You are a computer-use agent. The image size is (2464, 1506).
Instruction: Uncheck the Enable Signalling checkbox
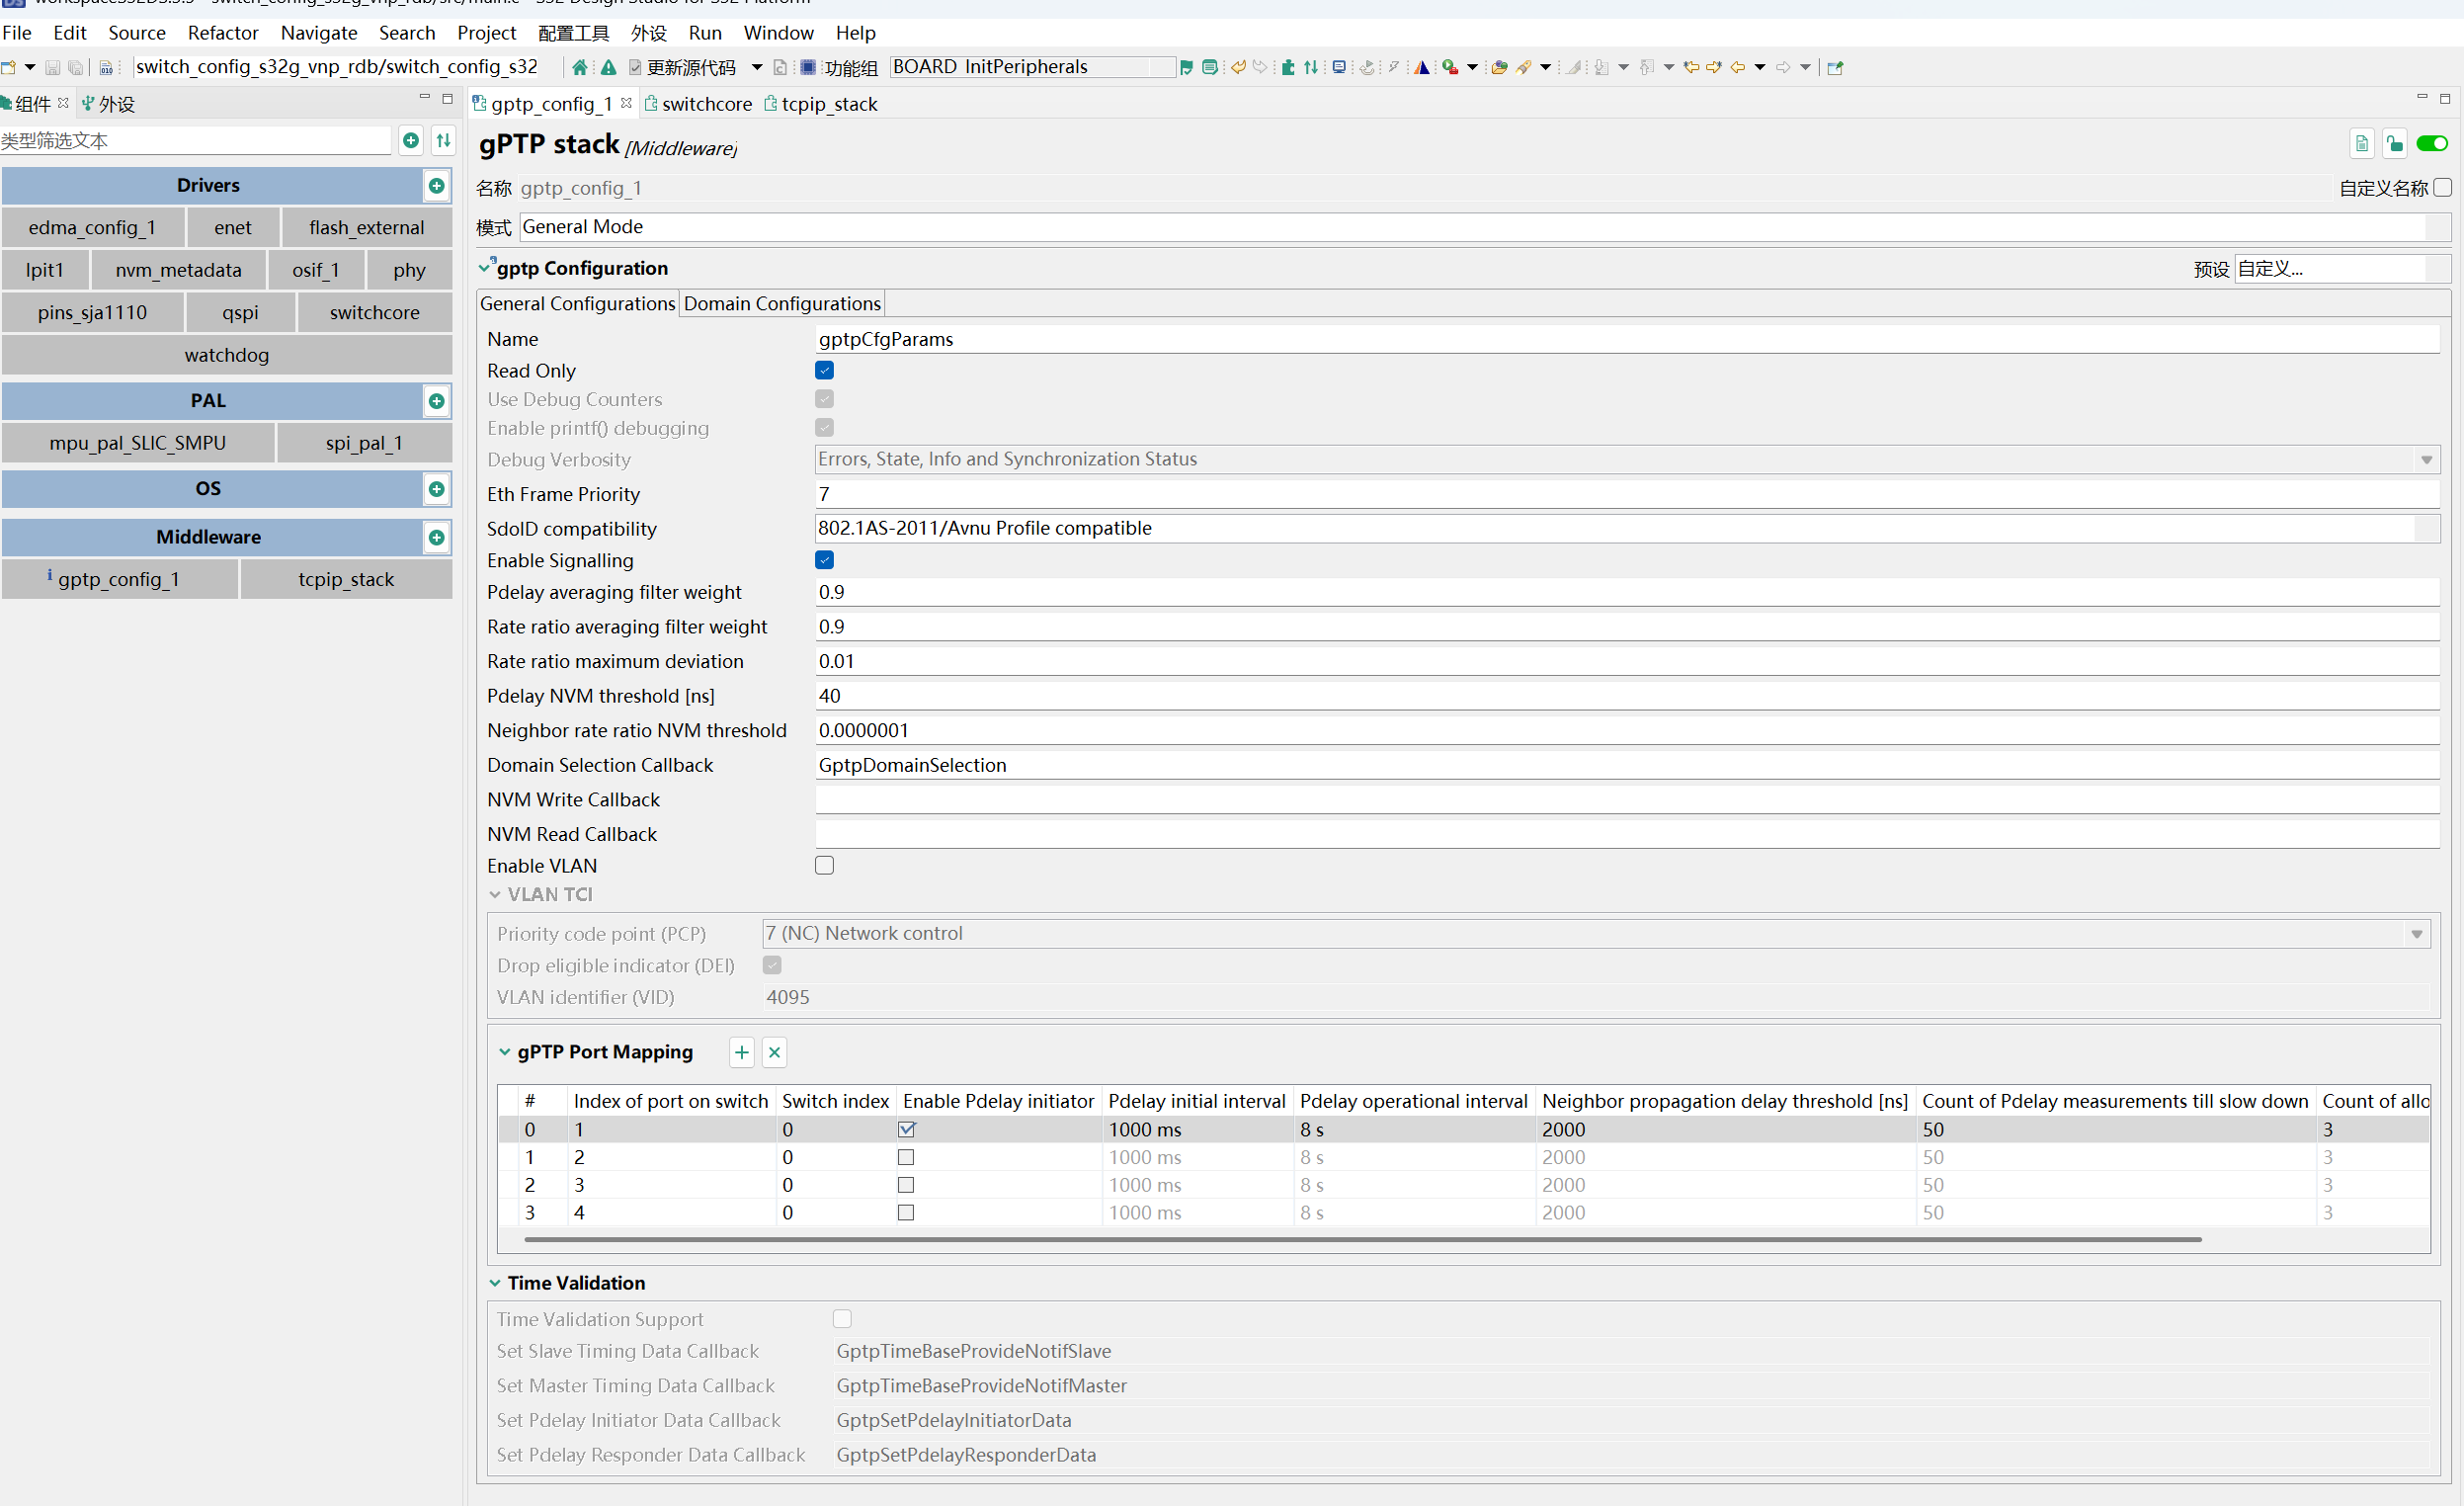(824, 560)
